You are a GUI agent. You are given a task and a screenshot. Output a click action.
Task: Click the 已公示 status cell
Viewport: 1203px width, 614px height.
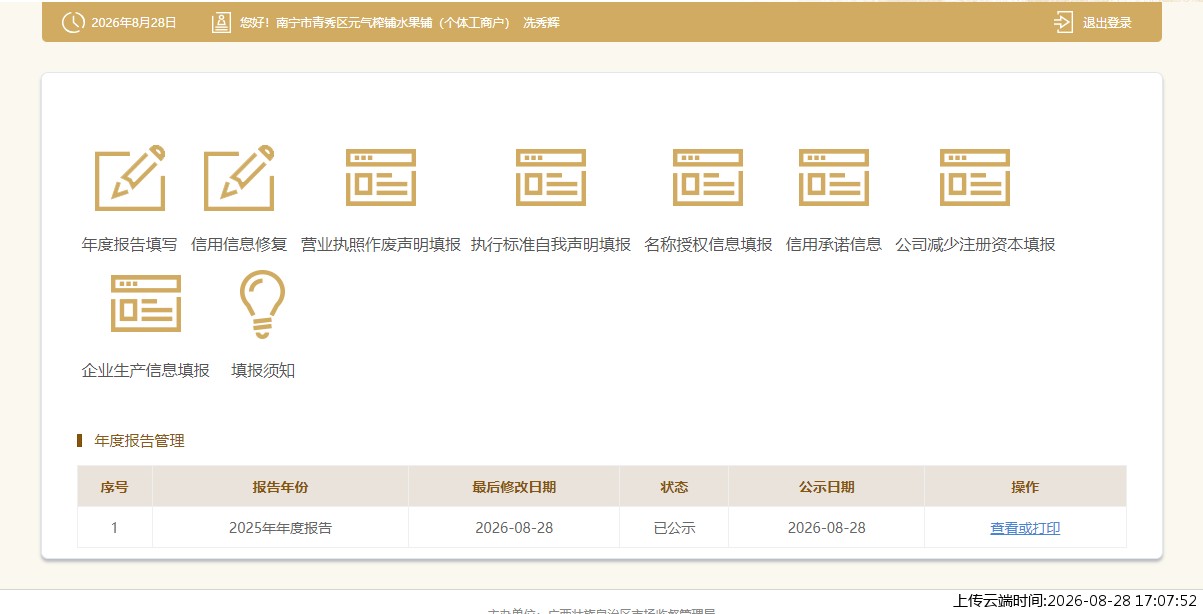pyautogui.click(x=674, y=528)
